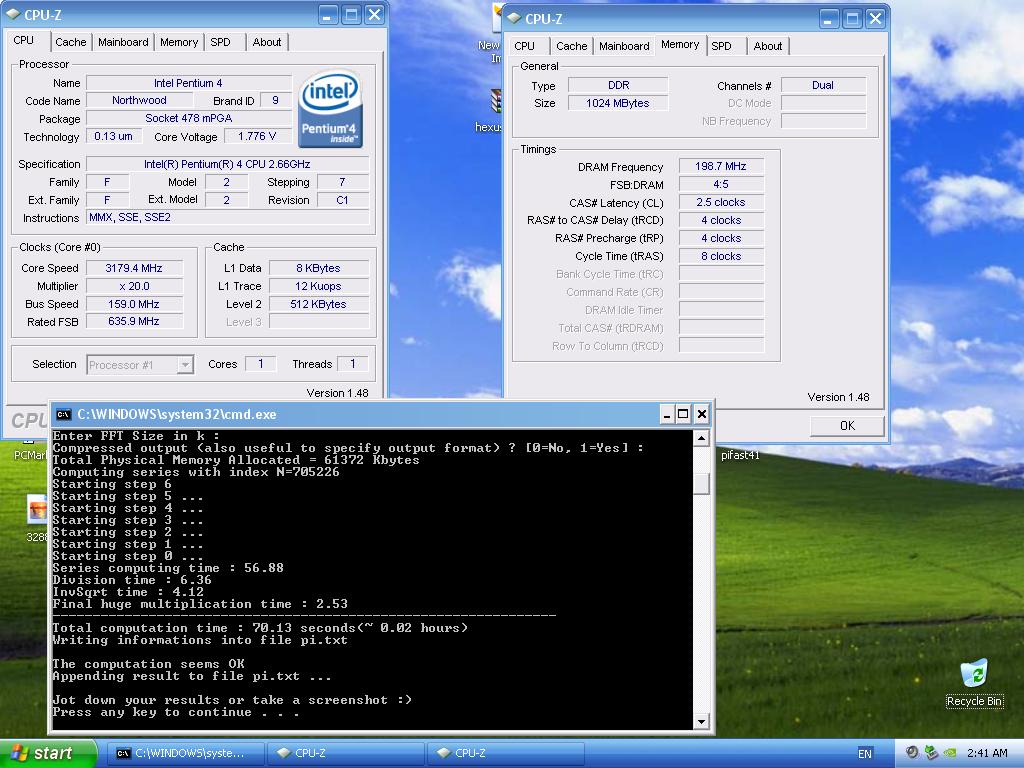Click the Core Voltage 1.776 V value
The height and width of the screenshot is (768, 1024).
point(257,136)
